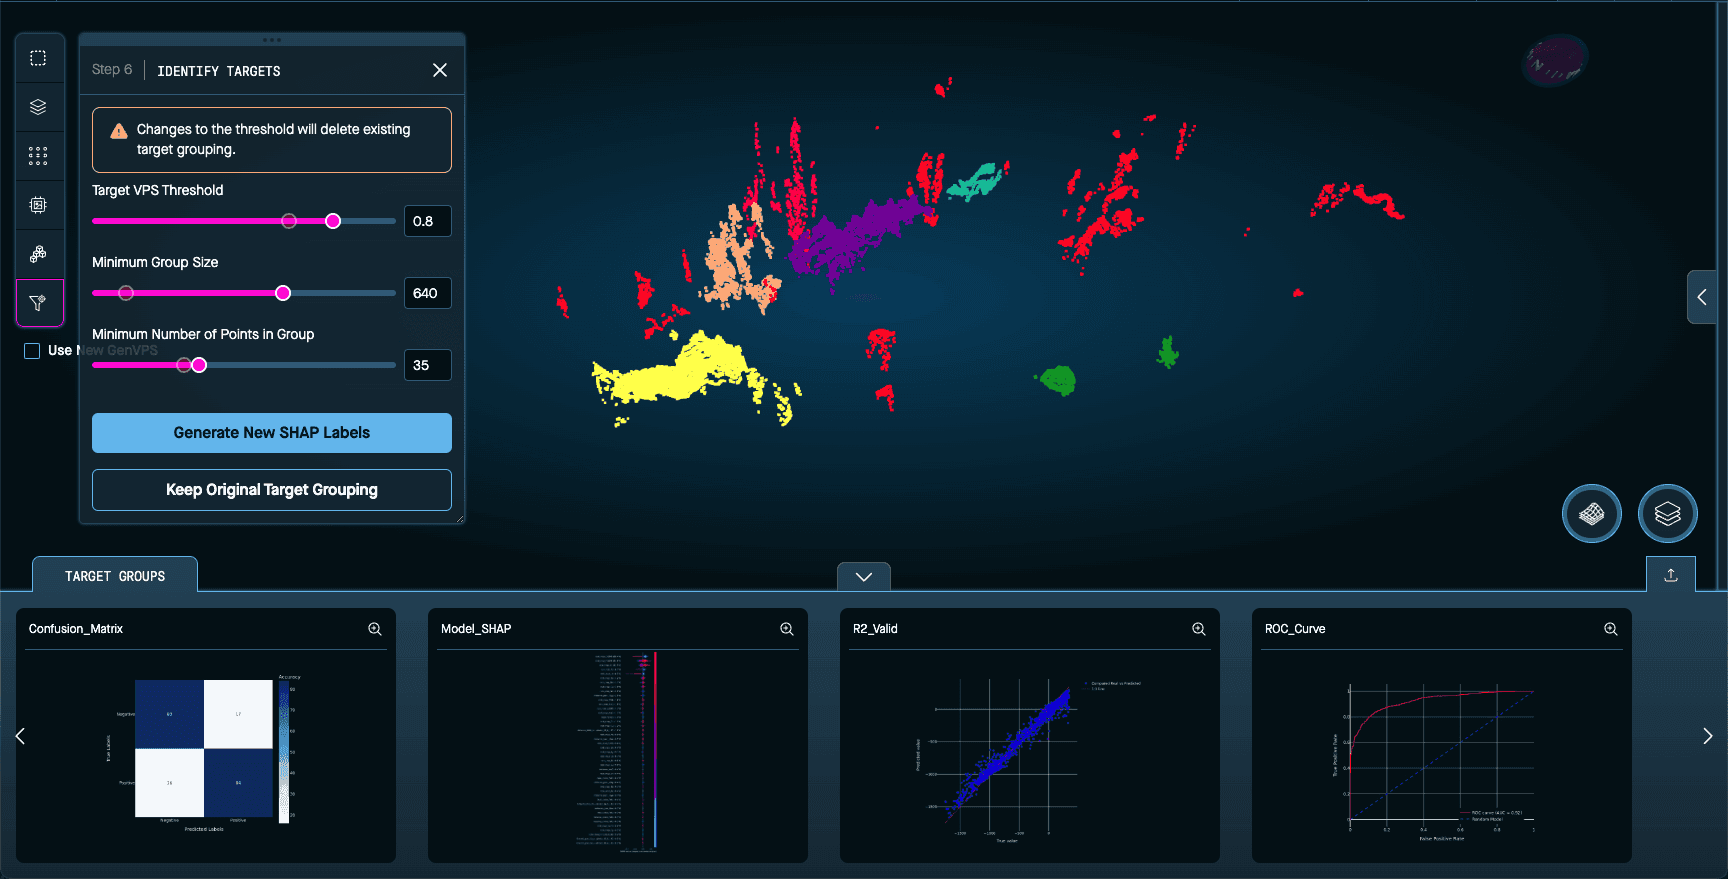Go to next charts with right arrow

pos(1708,736)
